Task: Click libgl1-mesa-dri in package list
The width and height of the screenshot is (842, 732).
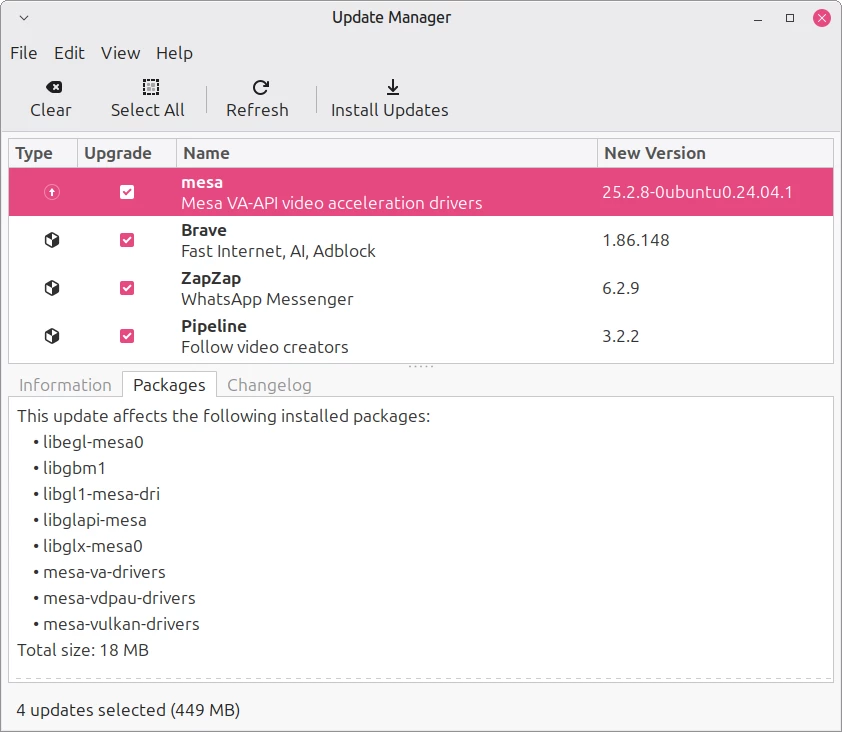Action: 101,494
